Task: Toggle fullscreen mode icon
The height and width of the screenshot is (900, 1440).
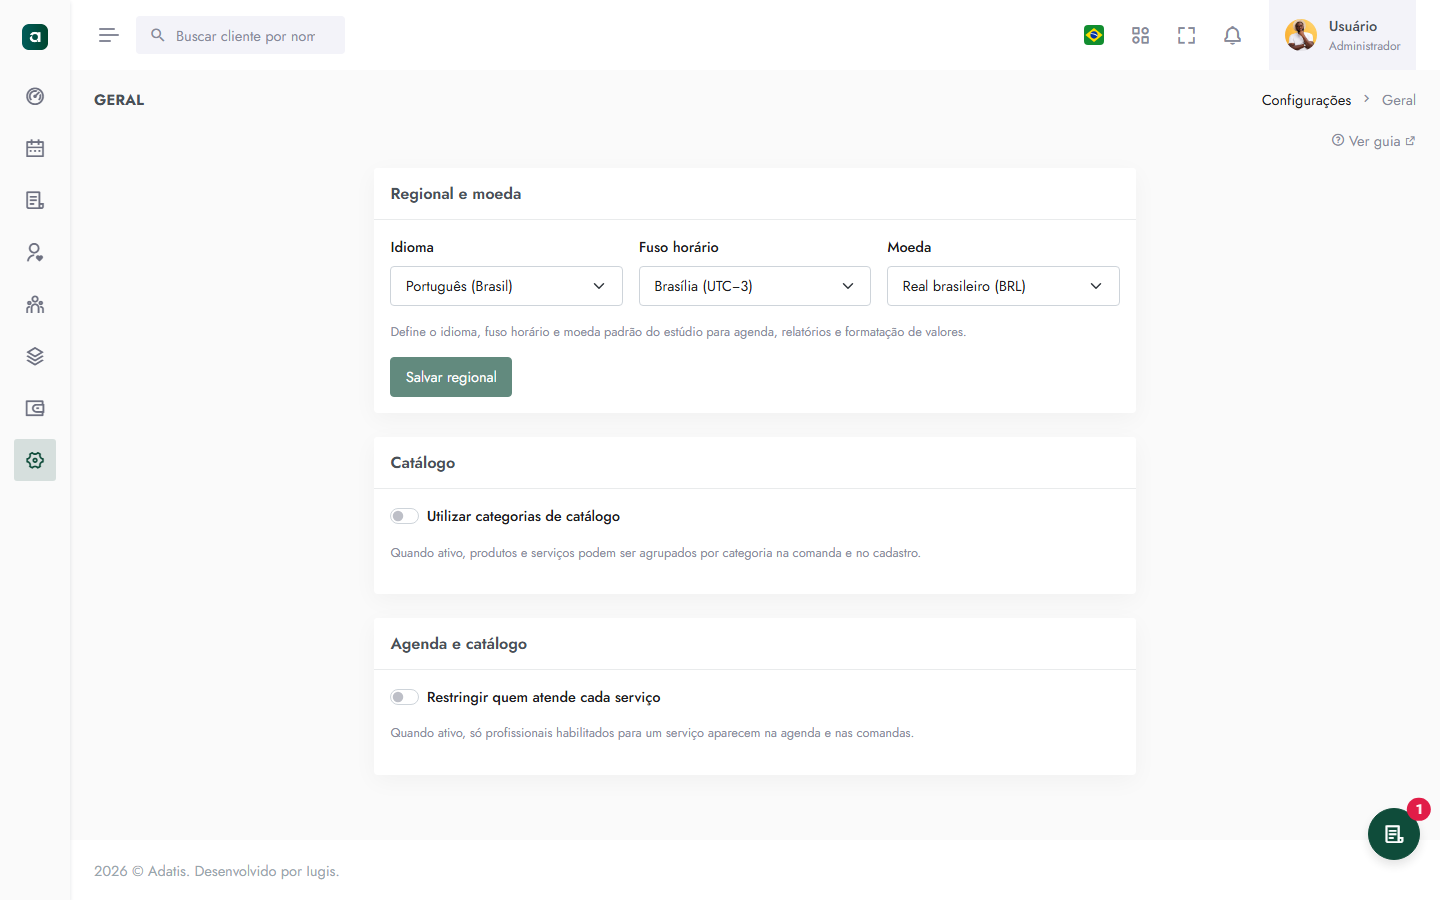Action: (1186, 35)
